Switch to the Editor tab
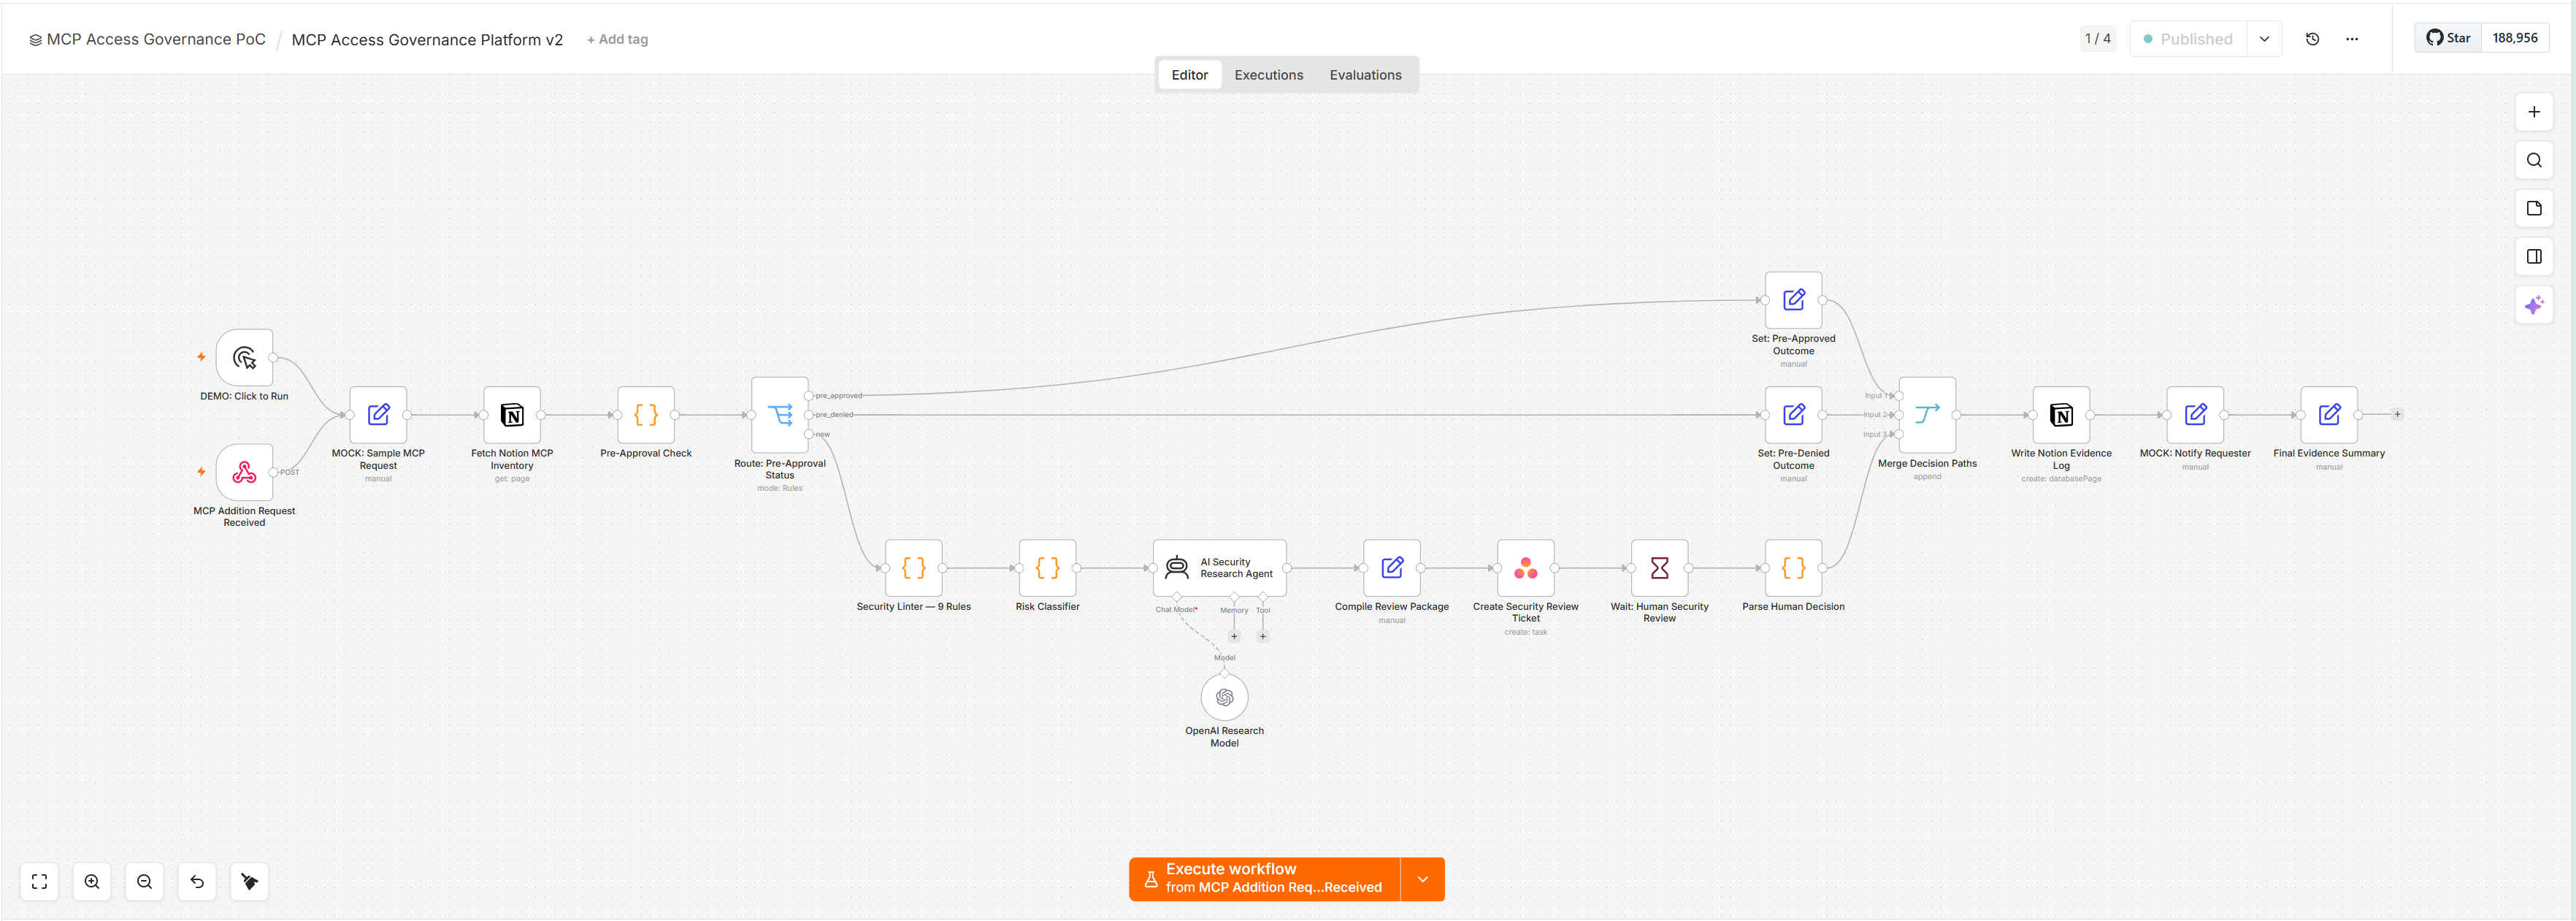 tap(1189, 75)
